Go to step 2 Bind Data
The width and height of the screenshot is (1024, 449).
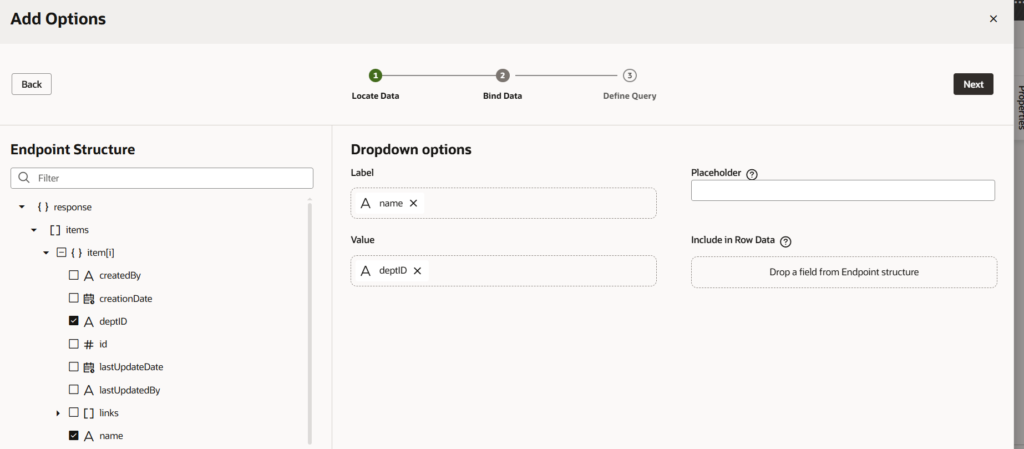point(502,76)
